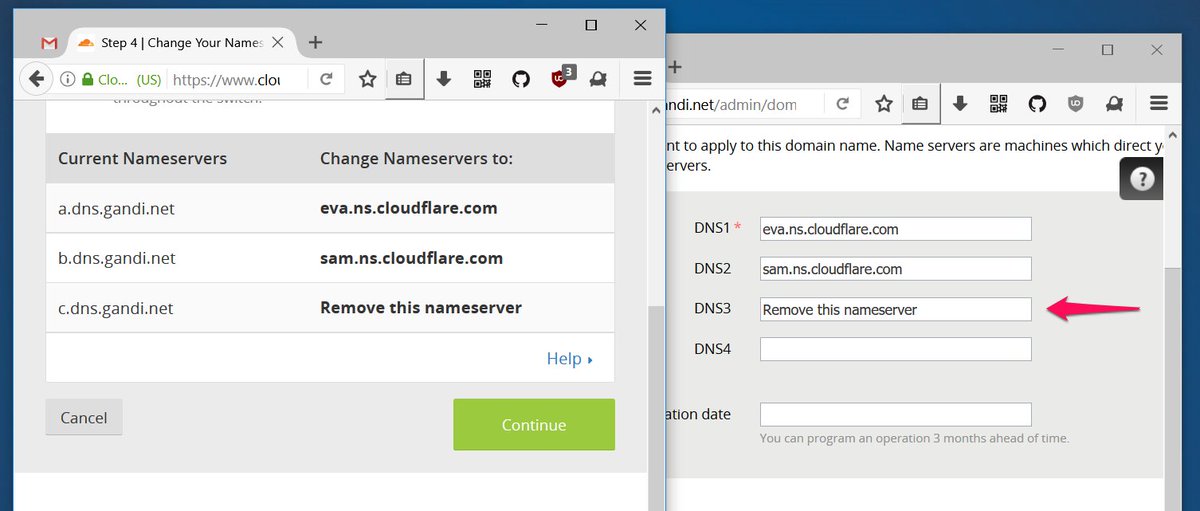Image resolution: width=1200 pixels, height=511 pixels.
Task: Bookmark the Cloudflare page with star
Action: tap(368, 79)
